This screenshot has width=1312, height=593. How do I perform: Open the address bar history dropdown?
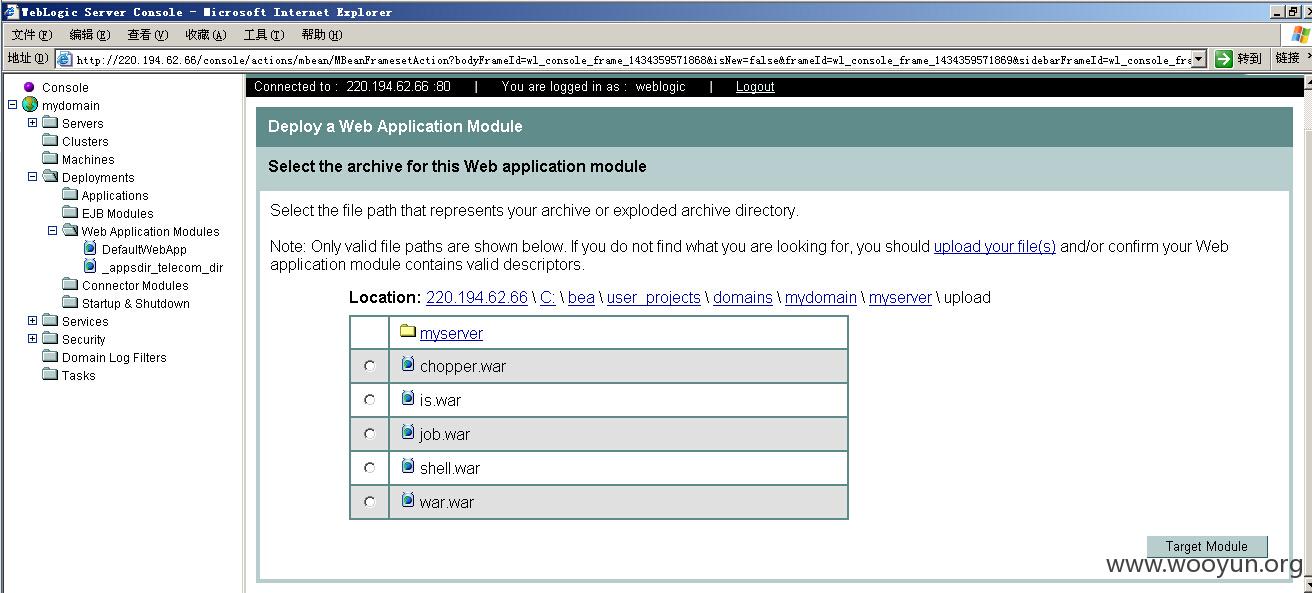pyautogui.click(x=1199, y=59)
